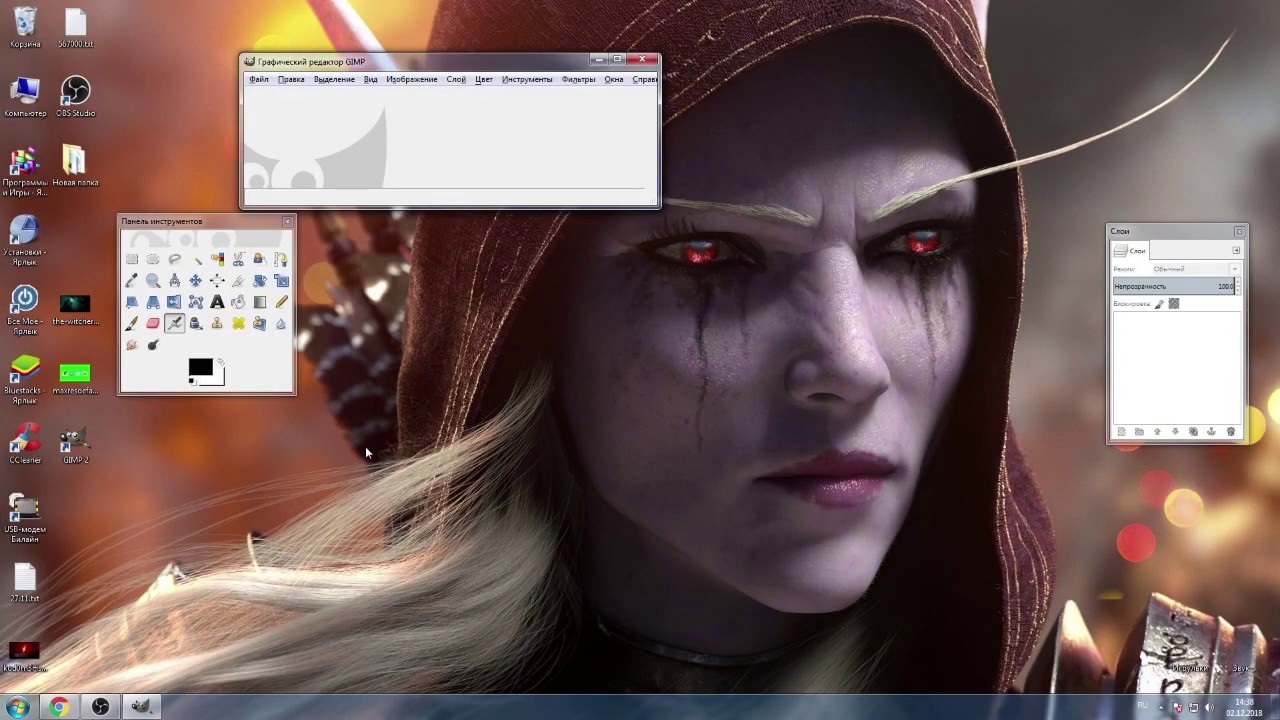The width and height of the screenshot is (1280, 720).
Task: Select the Fuzzy Select magic wand tool
Action: pos(196,260)
